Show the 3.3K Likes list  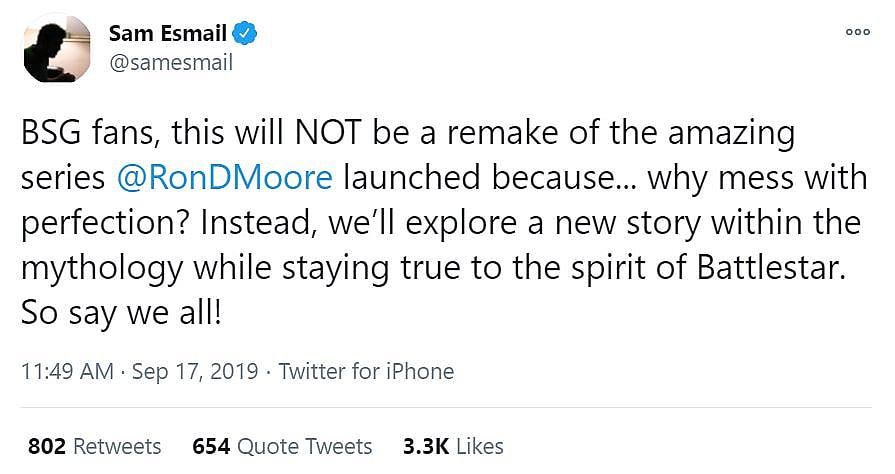tap(452, 445)
